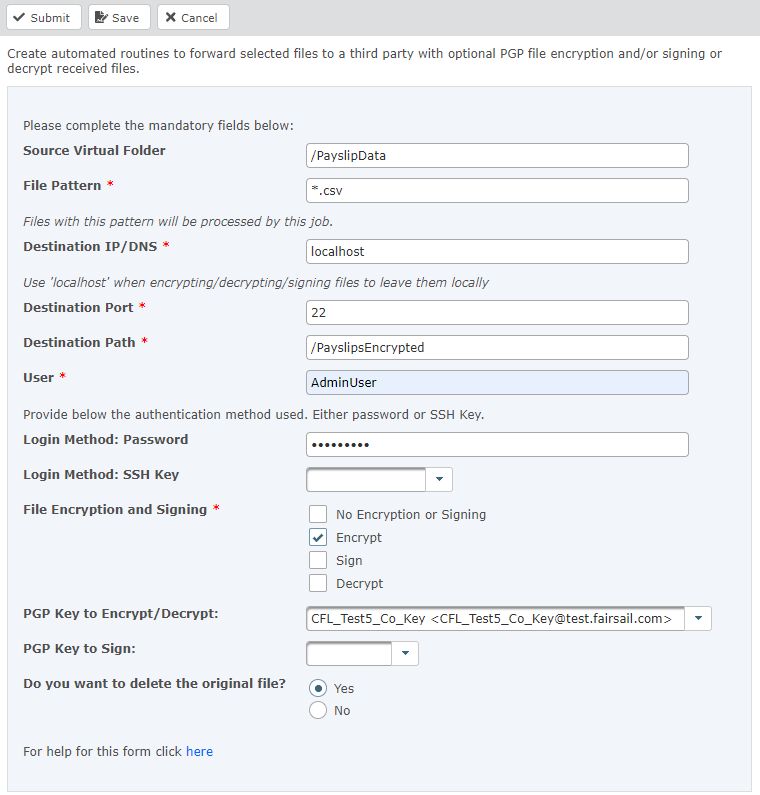The image size is (760, 795).
Task: Open PGP Key to Sign dropdown
Action: point(406,654)
